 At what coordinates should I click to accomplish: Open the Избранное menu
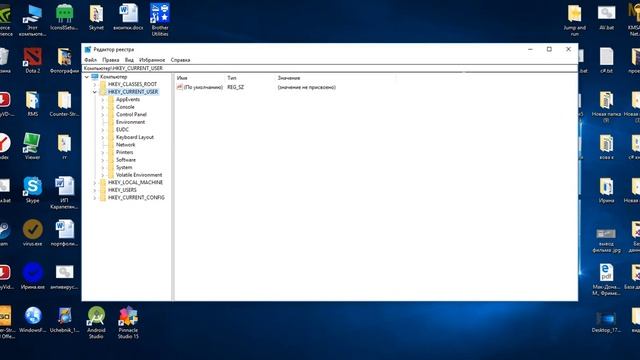point(152,60)
